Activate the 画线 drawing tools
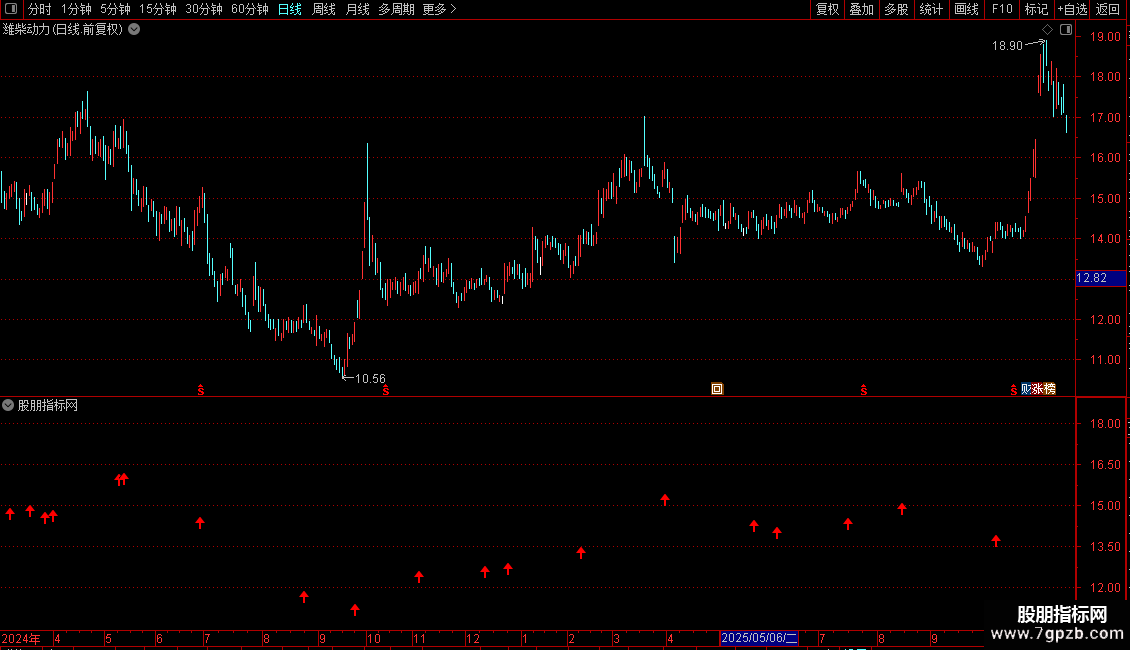The image size is (1130, 650). pyautogui.click(x=966, y=9)
